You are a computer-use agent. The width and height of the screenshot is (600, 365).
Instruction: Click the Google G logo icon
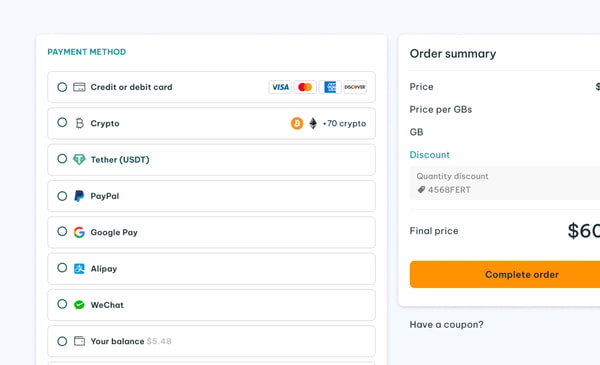point(79,232)
